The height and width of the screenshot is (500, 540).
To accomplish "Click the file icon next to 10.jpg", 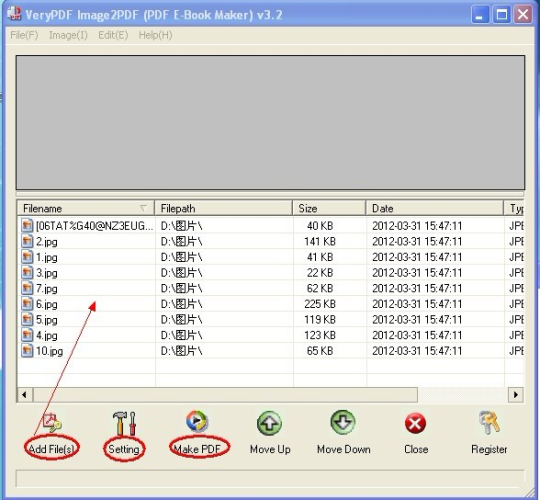I will click(27, 351).
